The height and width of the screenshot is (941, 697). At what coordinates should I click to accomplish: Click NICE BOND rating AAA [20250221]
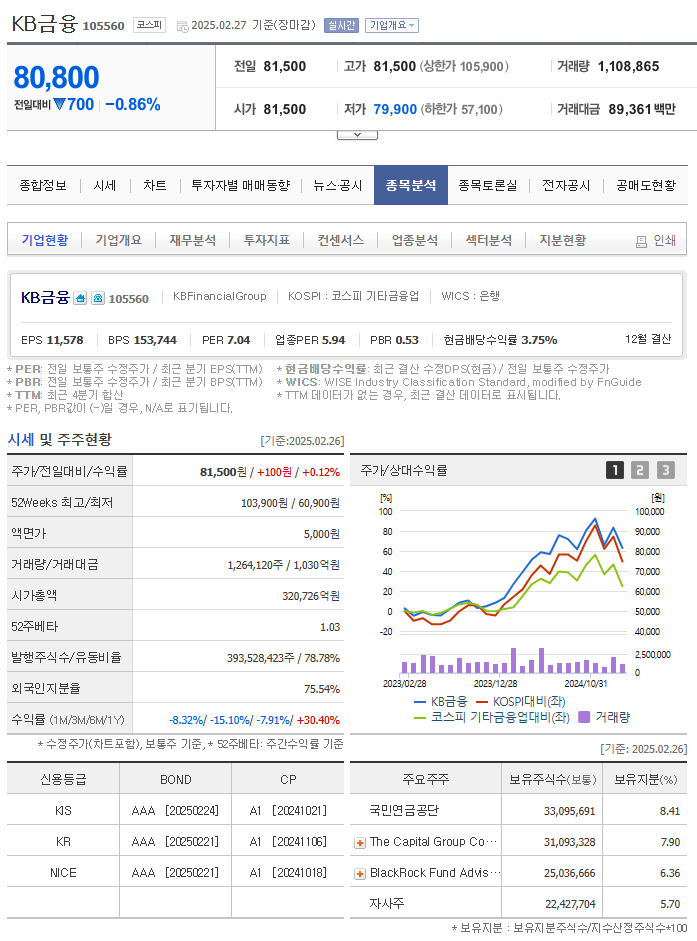[x=175, y=873]
